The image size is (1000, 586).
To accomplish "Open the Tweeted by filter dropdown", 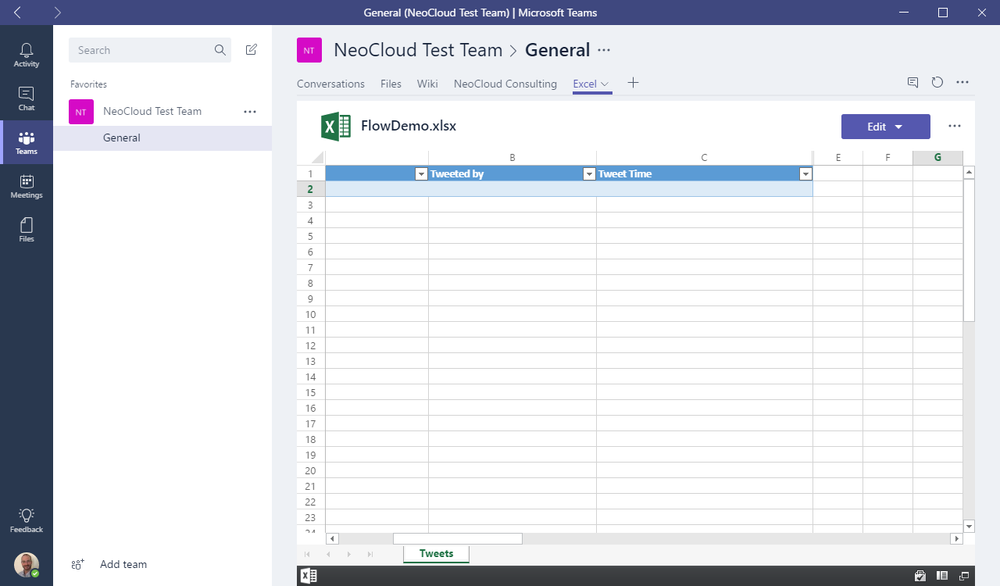I will click(x=589, y=174).
